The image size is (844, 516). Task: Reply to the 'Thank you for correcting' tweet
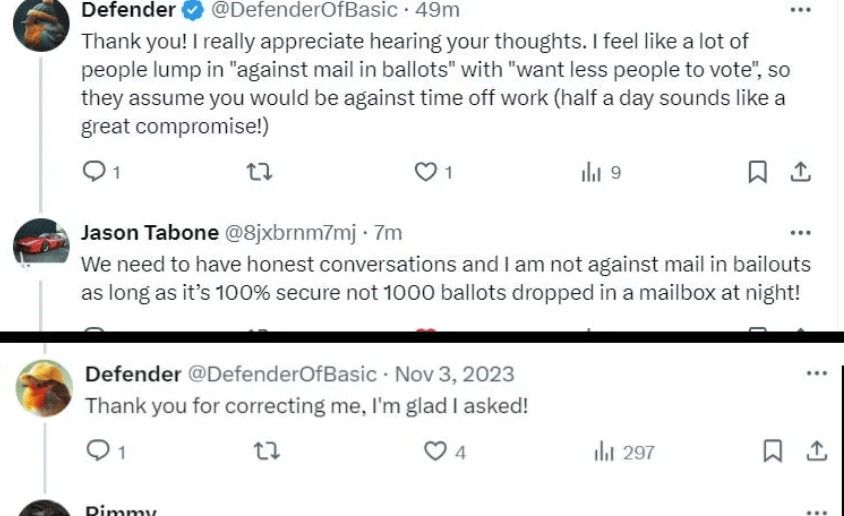point(98,452)
